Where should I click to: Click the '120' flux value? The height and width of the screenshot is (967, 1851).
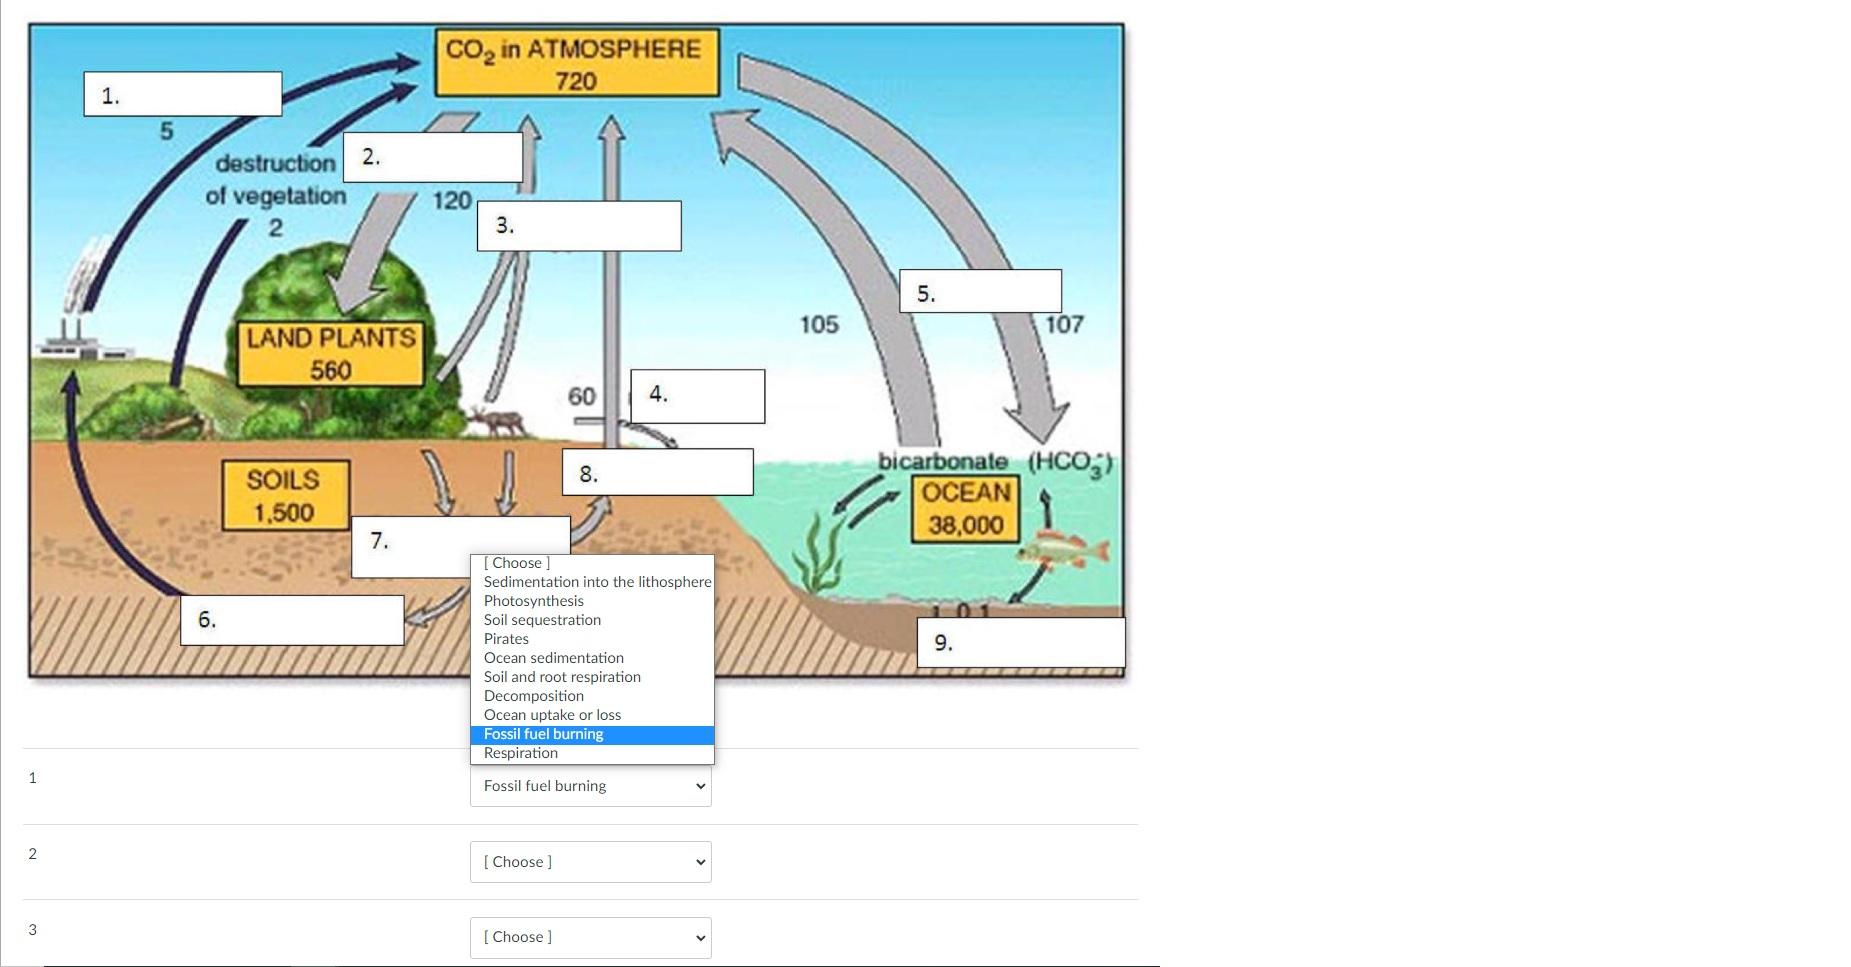click(x=452, y=201)
